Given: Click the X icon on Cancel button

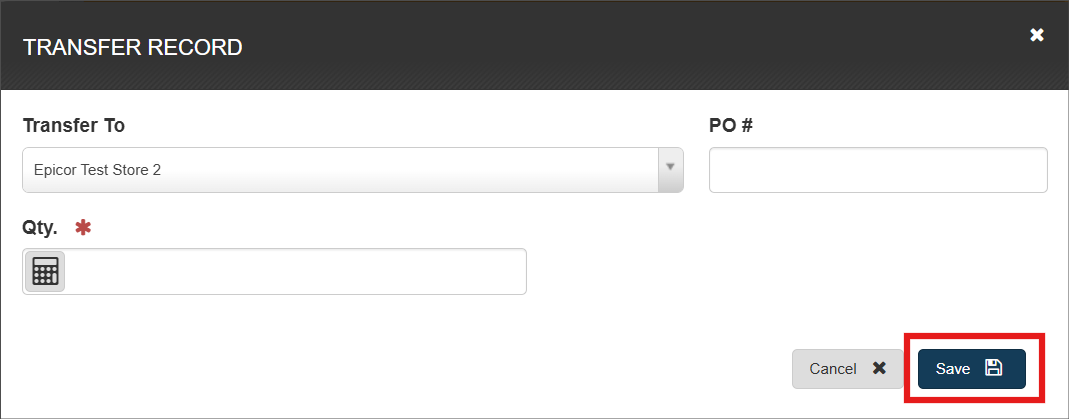Looking at the screenshot, I should [879, 368].
